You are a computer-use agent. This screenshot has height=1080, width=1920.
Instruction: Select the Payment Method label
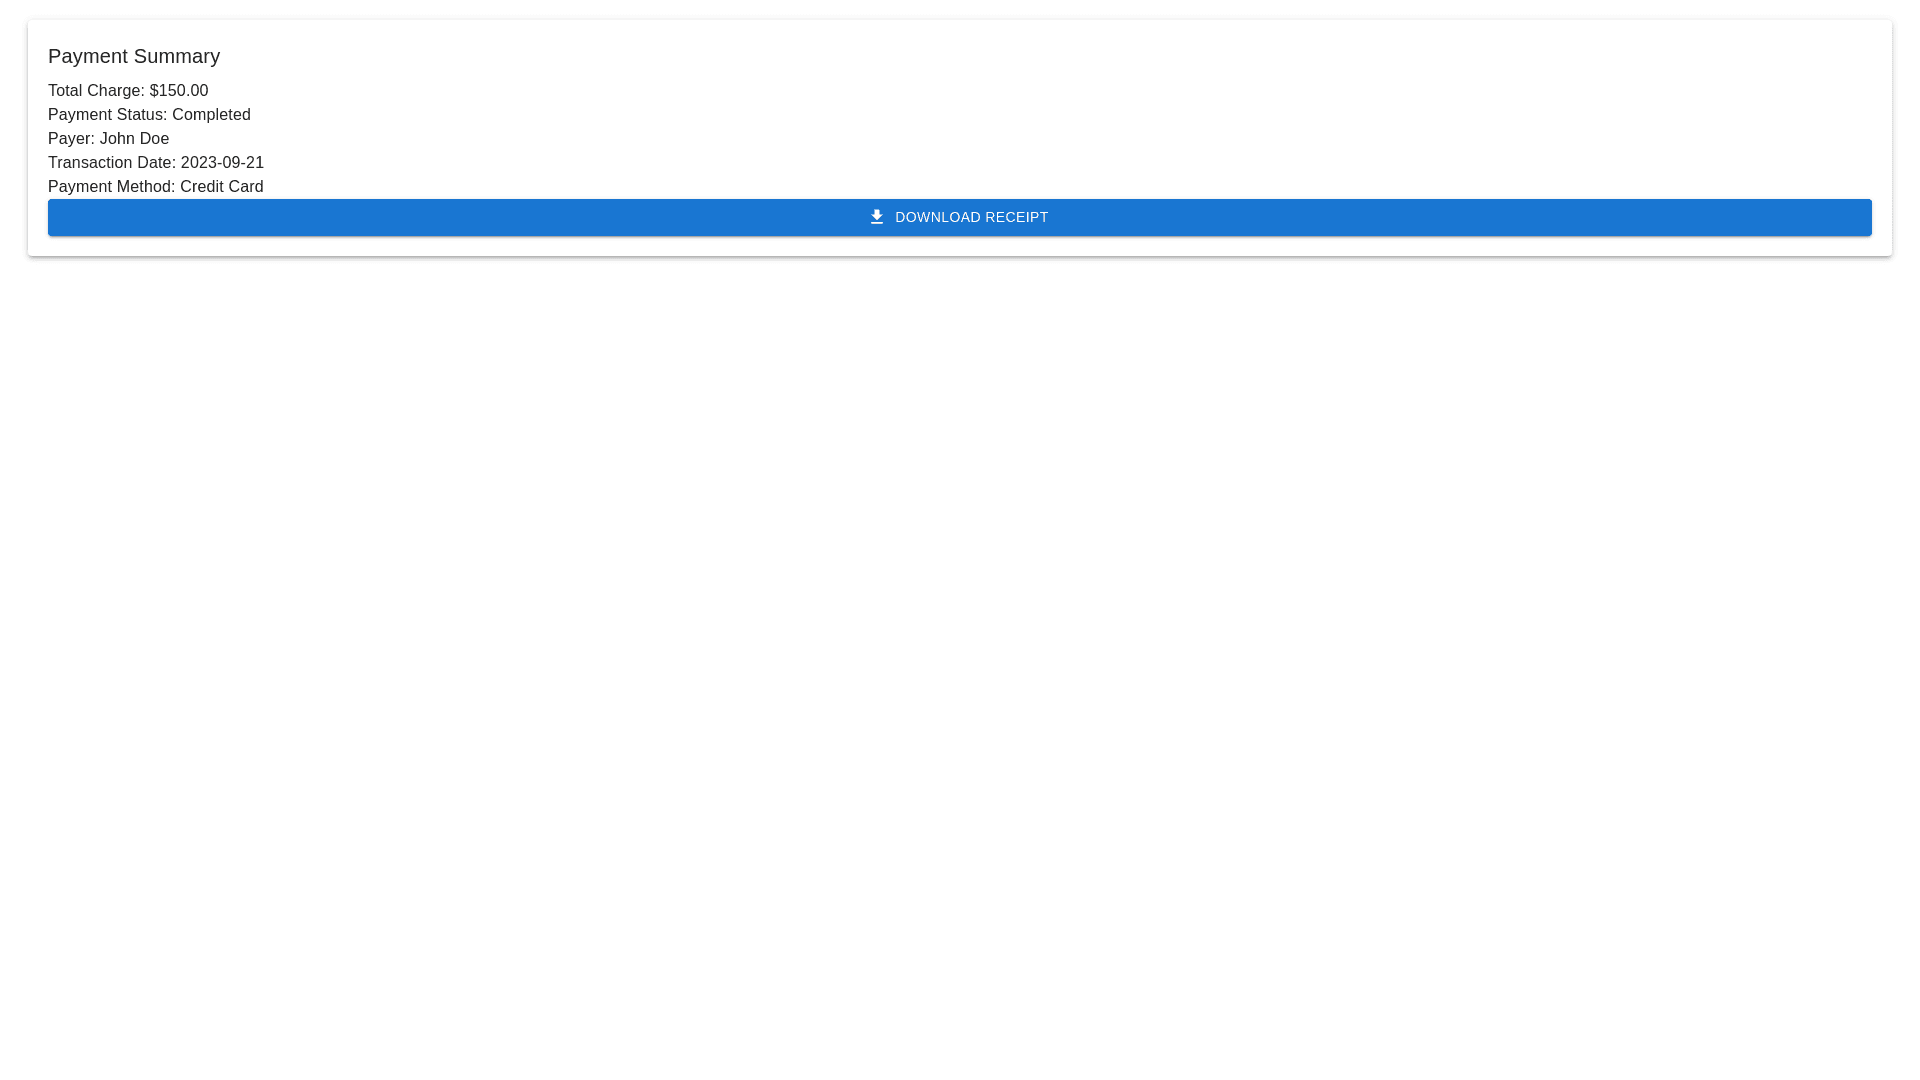tap(111, 187)
